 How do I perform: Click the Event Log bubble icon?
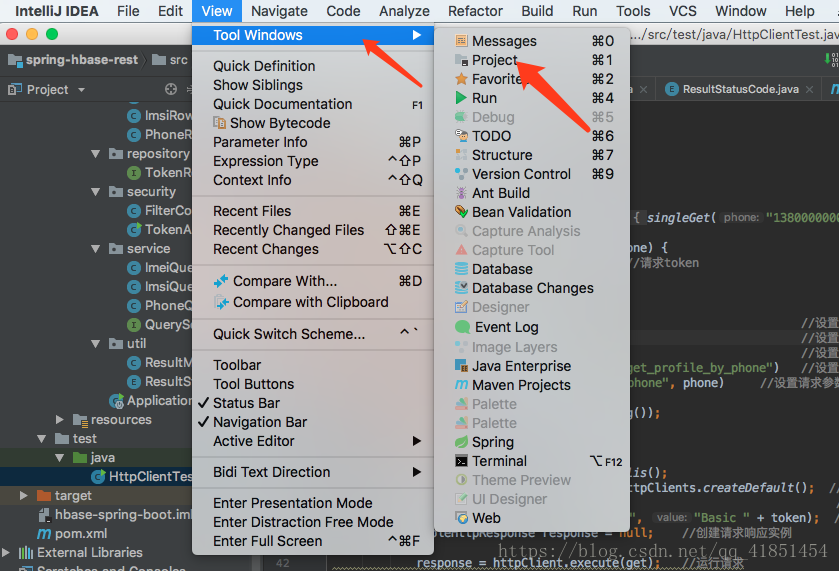[x=462, y=327]
